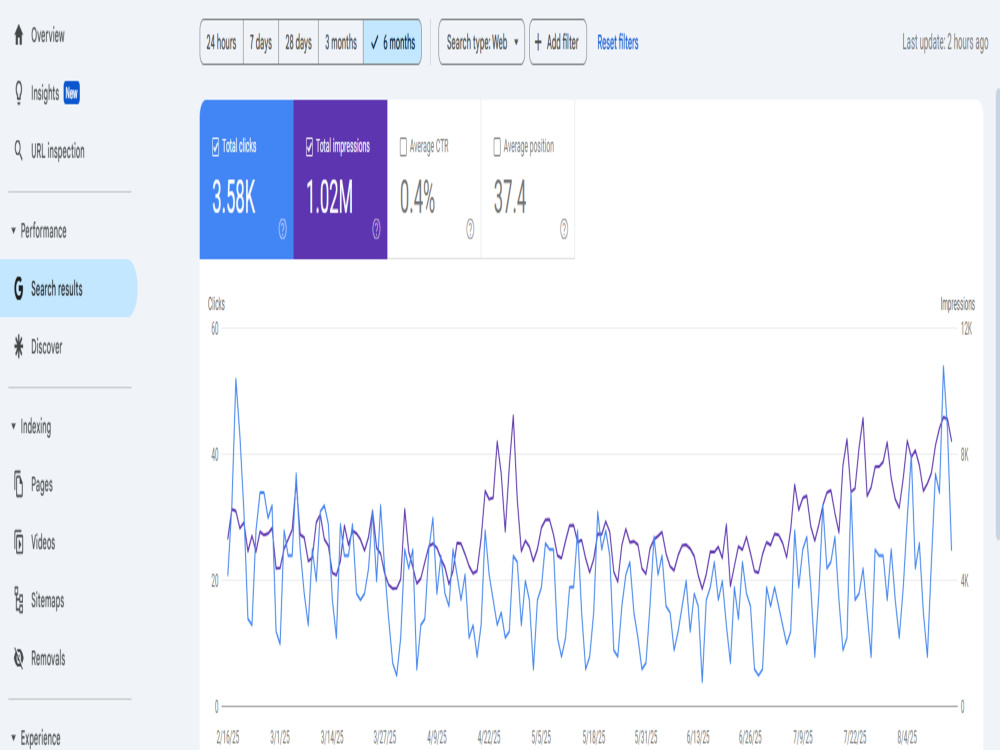The width and height of the screenshot is (1000, 750).
Task: Click the 6/13/25 date on the chart axis
Action: coord(698,737)
